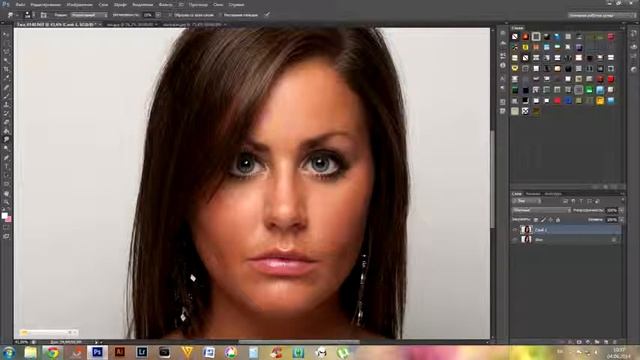Enable the Sample All Layers checkbox
640x360 pixels.
click(171, 15)
